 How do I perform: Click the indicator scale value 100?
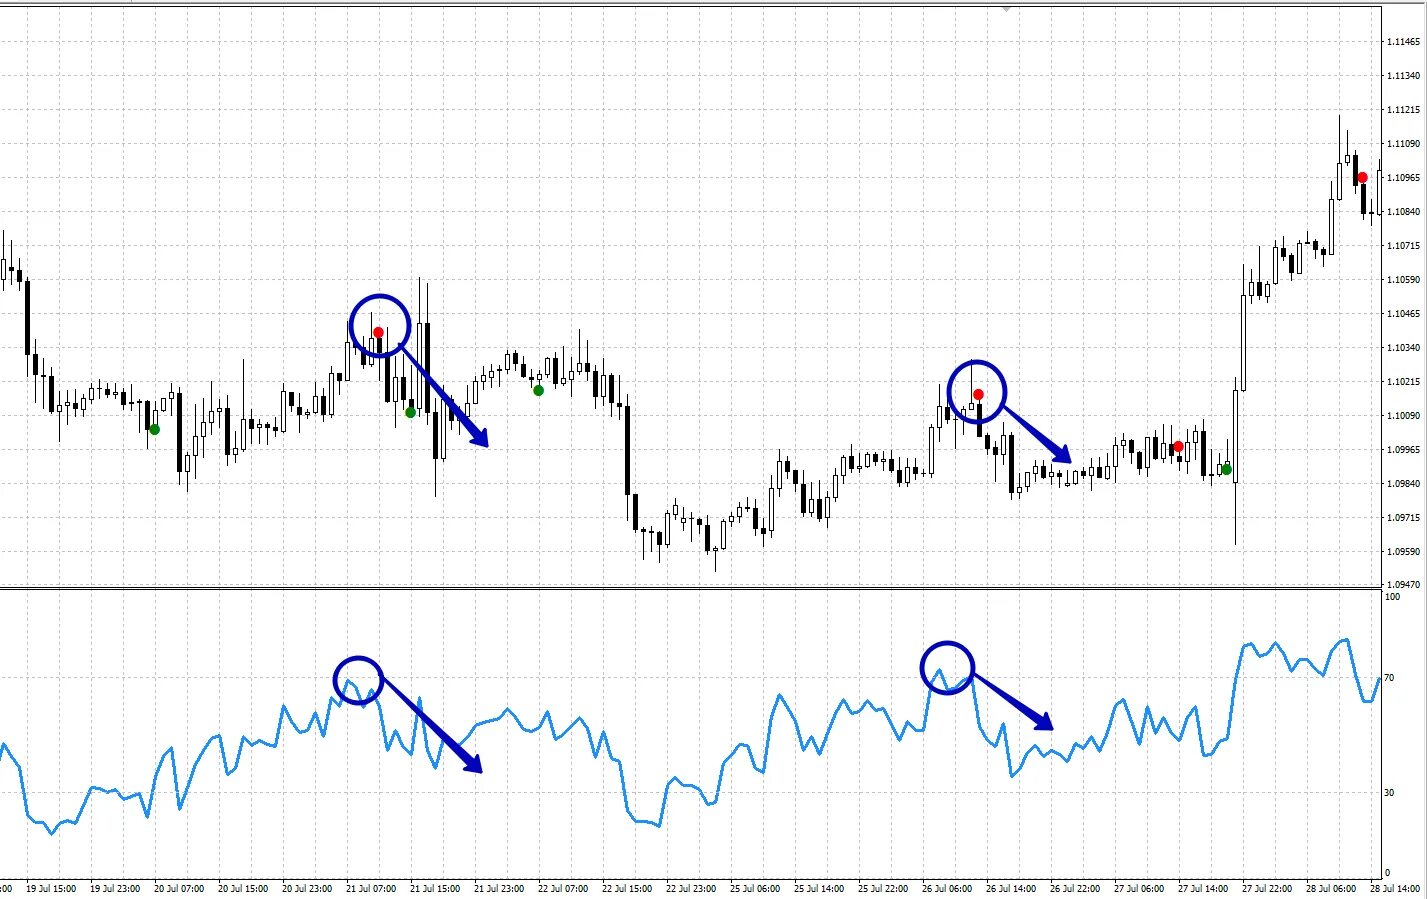(1392, 597)
